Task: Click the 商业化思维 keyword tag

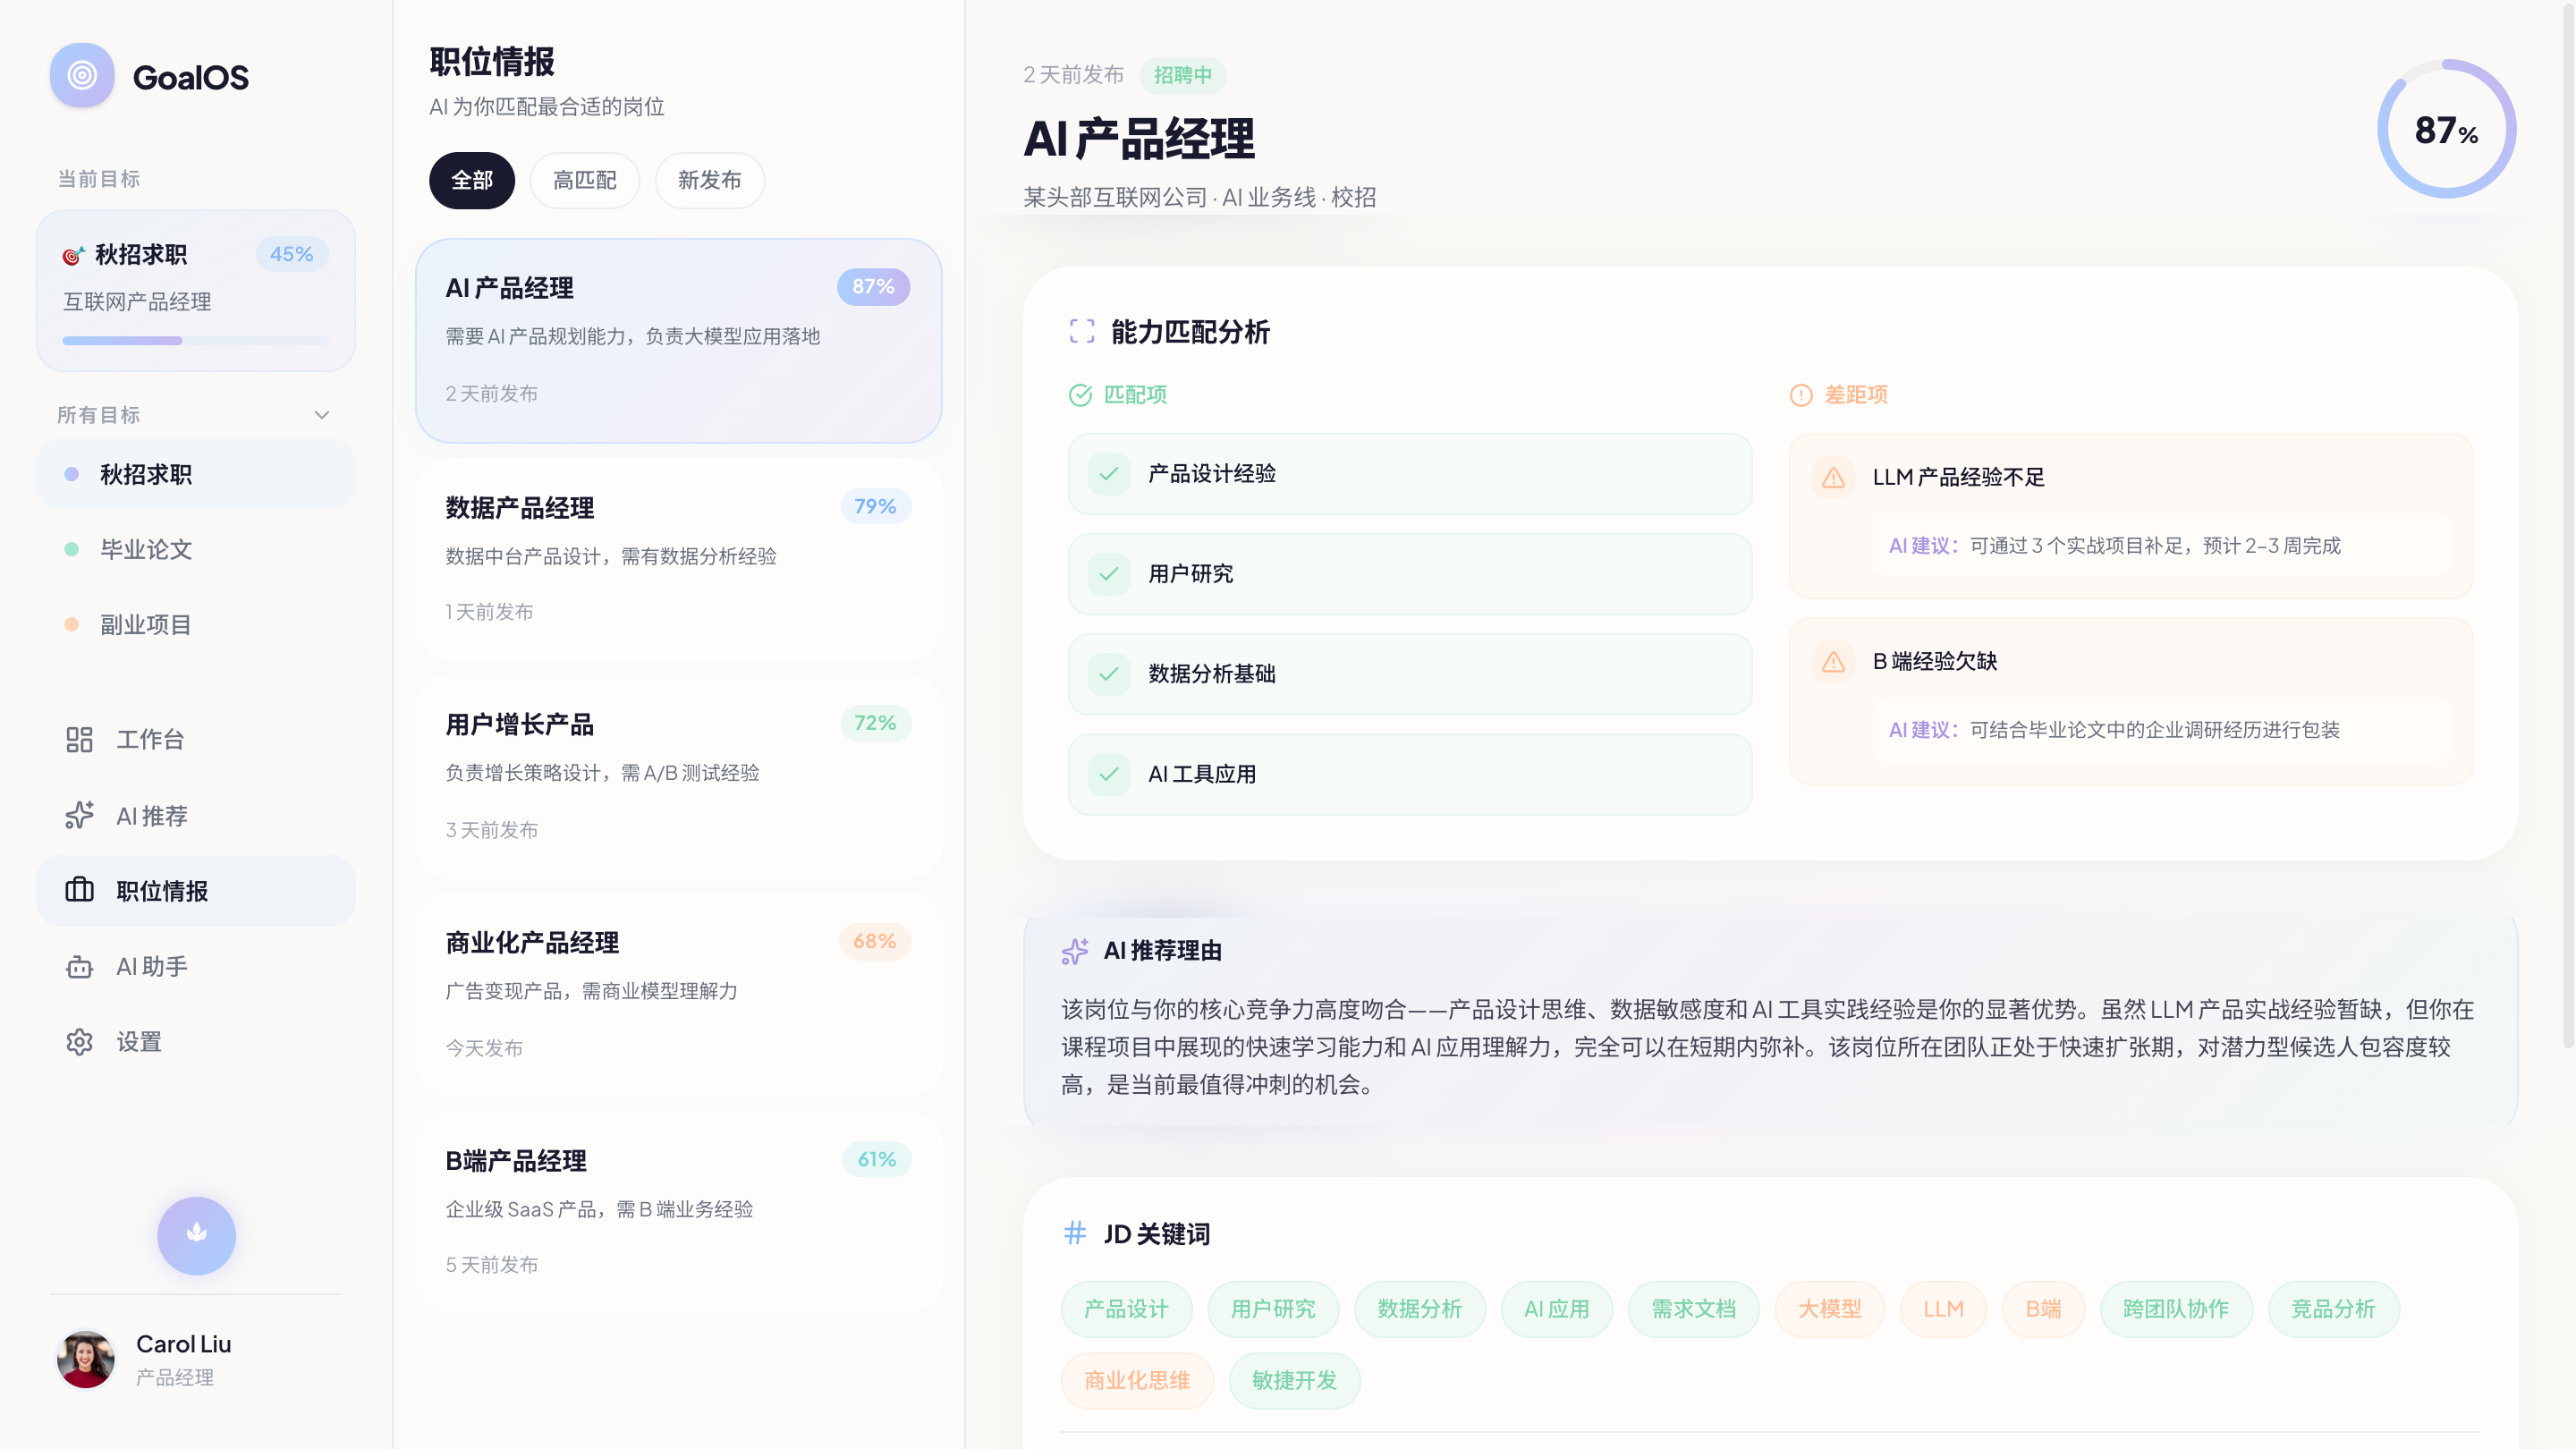Action: 1138,1381
